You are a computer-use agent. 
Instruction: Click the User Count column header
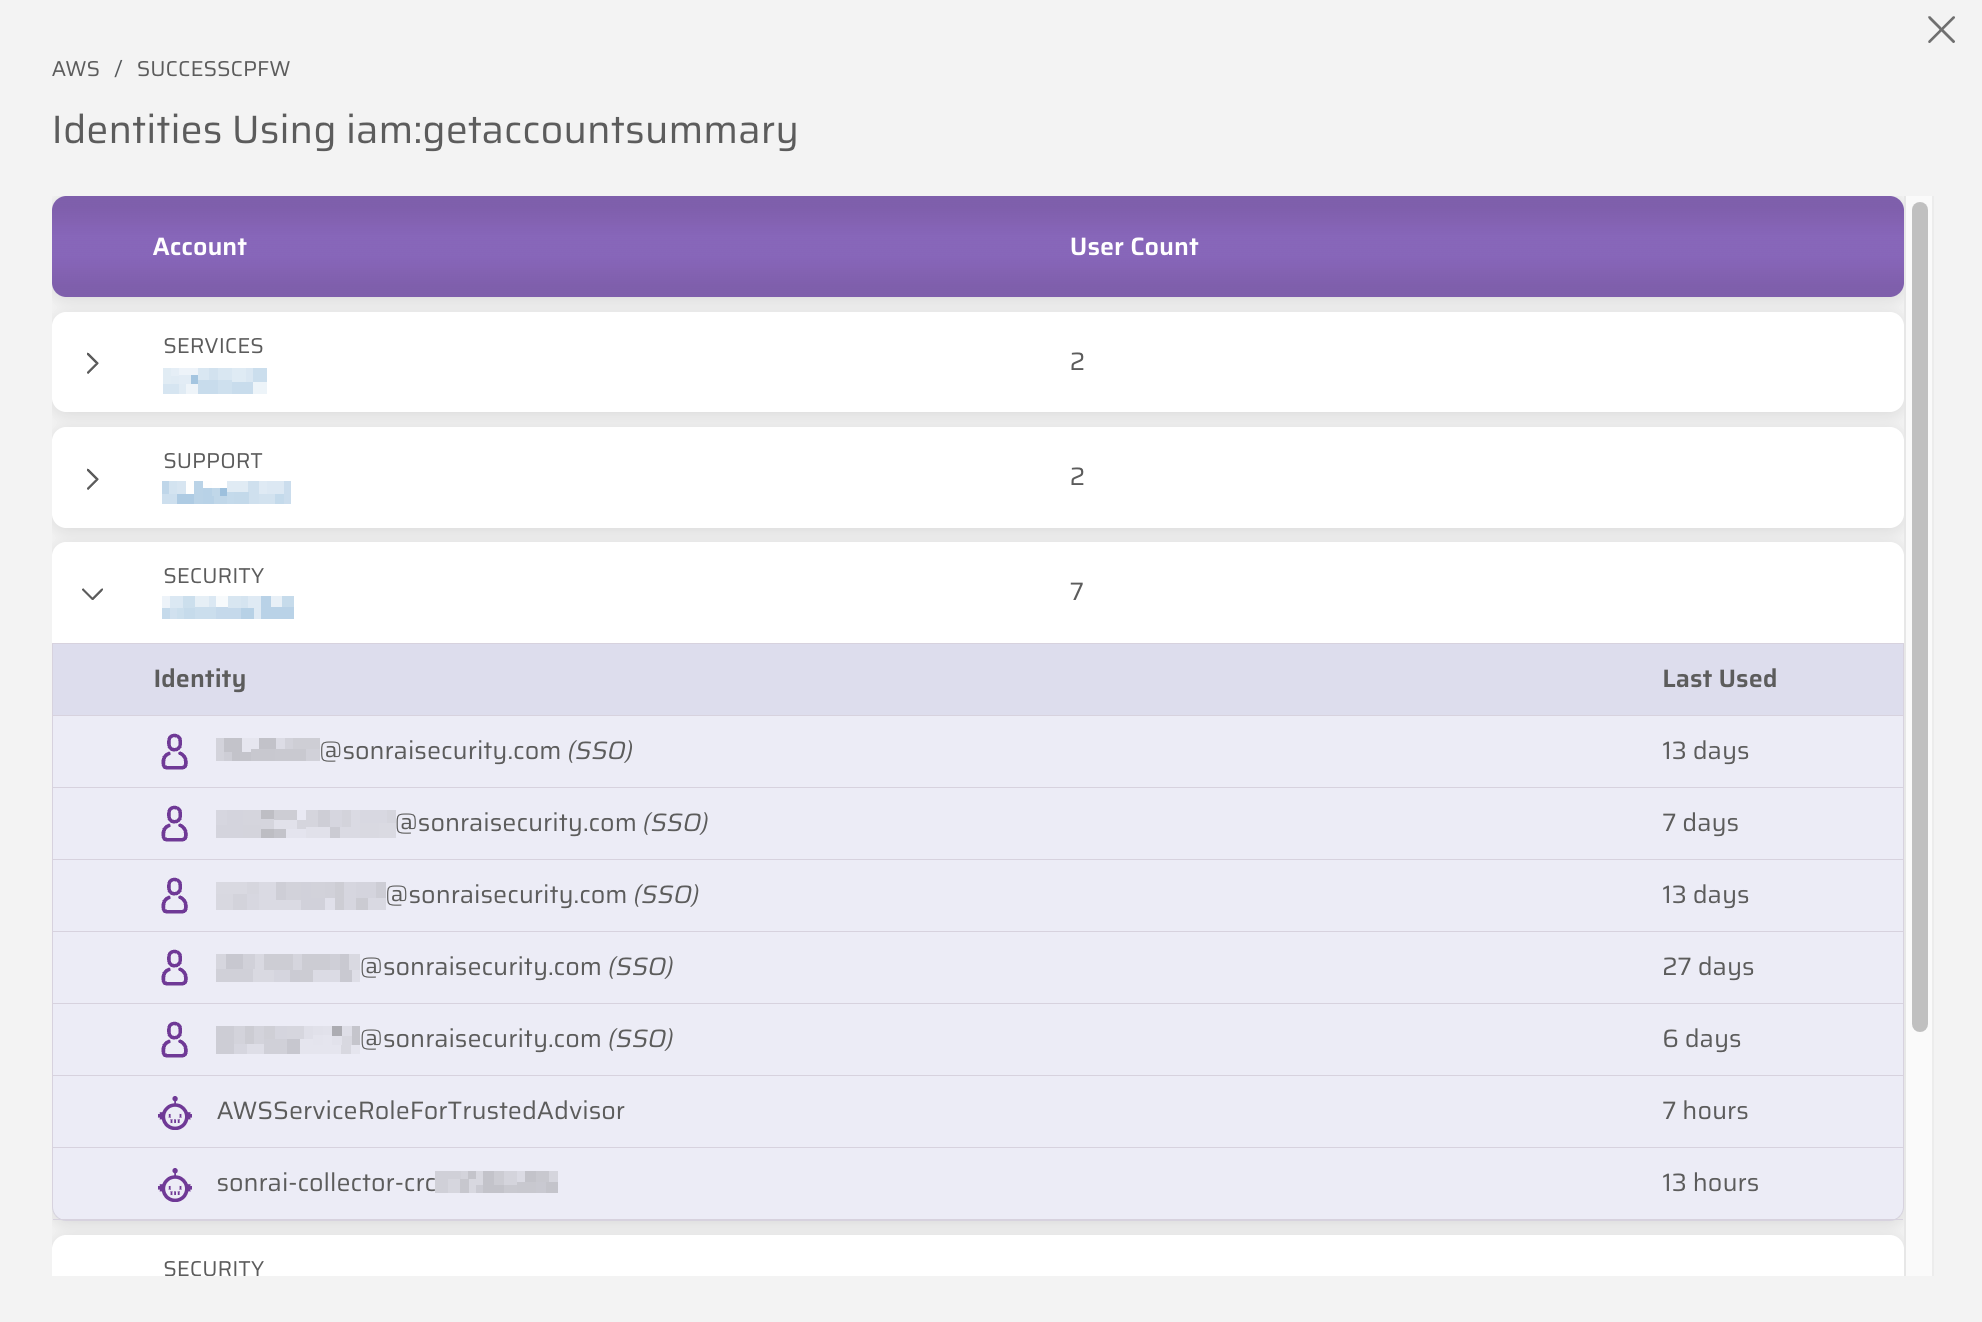pos(1133,247)
